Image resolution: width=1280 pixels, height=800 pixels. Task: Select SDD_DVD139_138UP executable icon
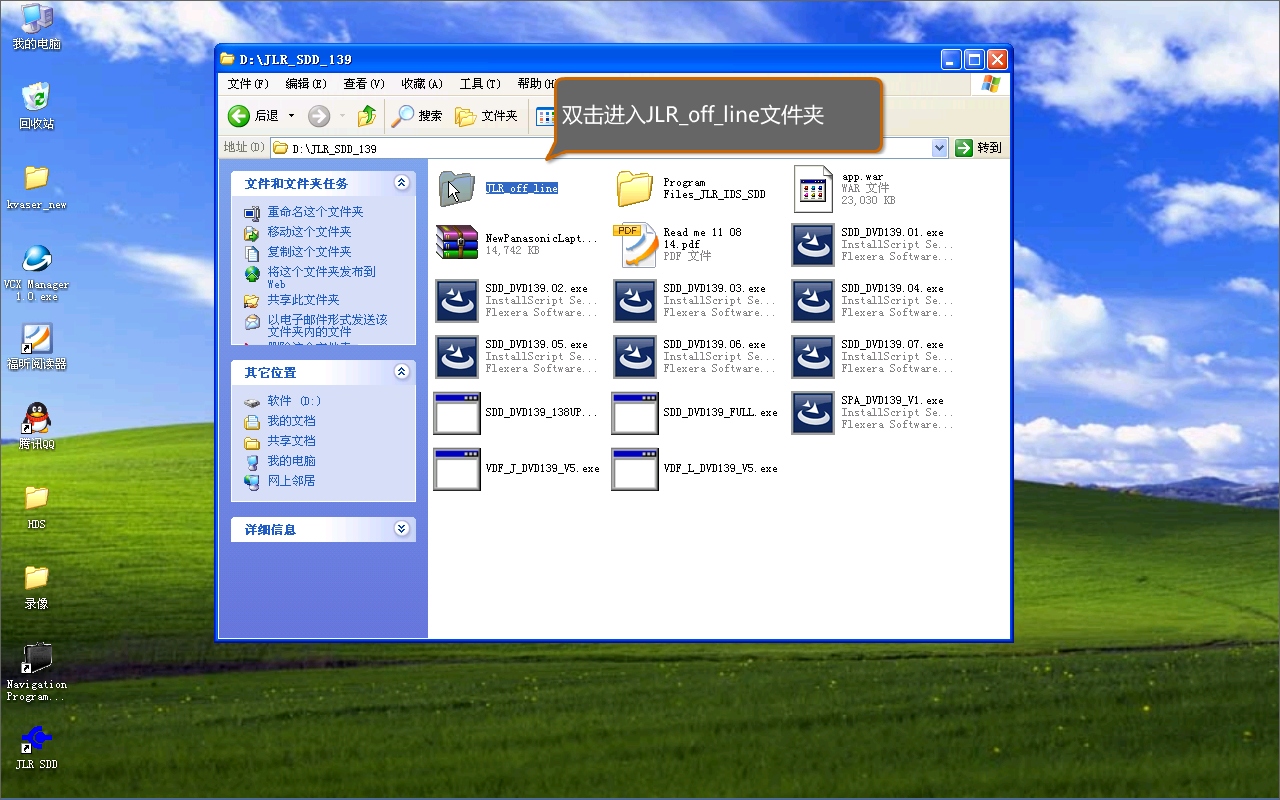click(x=457, y=413)
